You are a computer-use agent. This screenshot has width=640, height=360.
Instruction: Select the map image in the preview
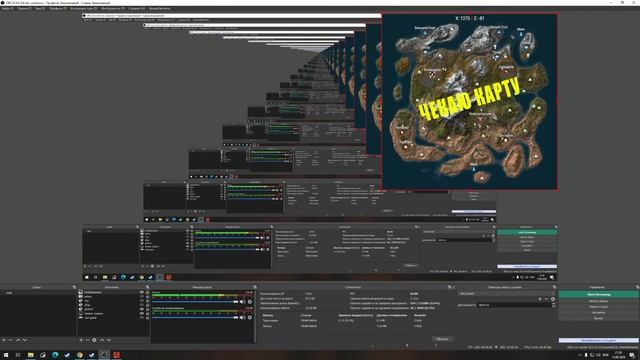pos(469,101)
